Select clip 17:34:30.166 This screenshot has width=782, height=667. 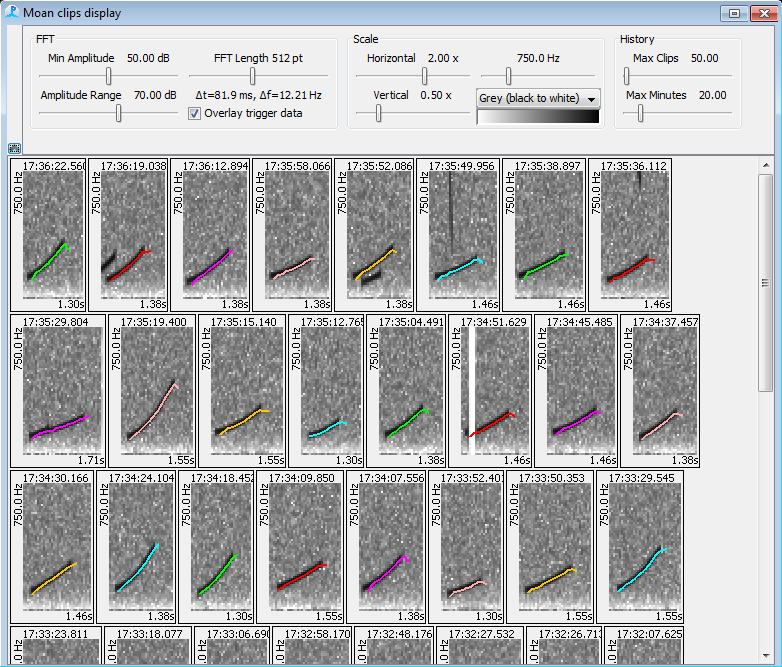coord(52,547)
